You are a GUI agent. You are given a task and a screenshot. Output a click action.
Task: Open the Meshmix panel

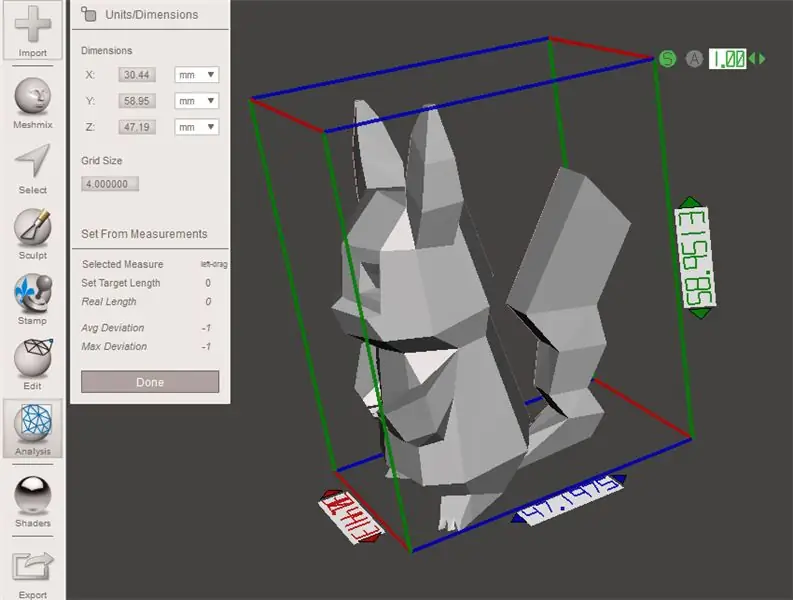[x=33, y=103]
